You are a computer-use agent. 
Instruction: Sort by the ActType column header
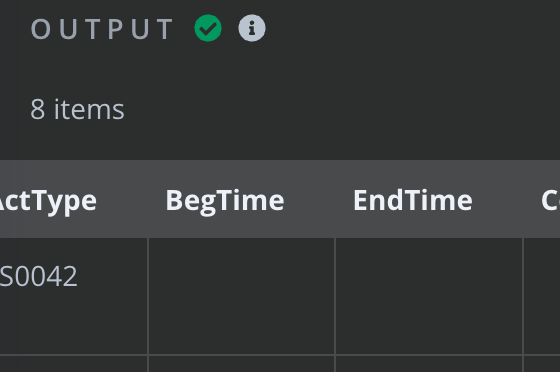(x=48, y=201)
